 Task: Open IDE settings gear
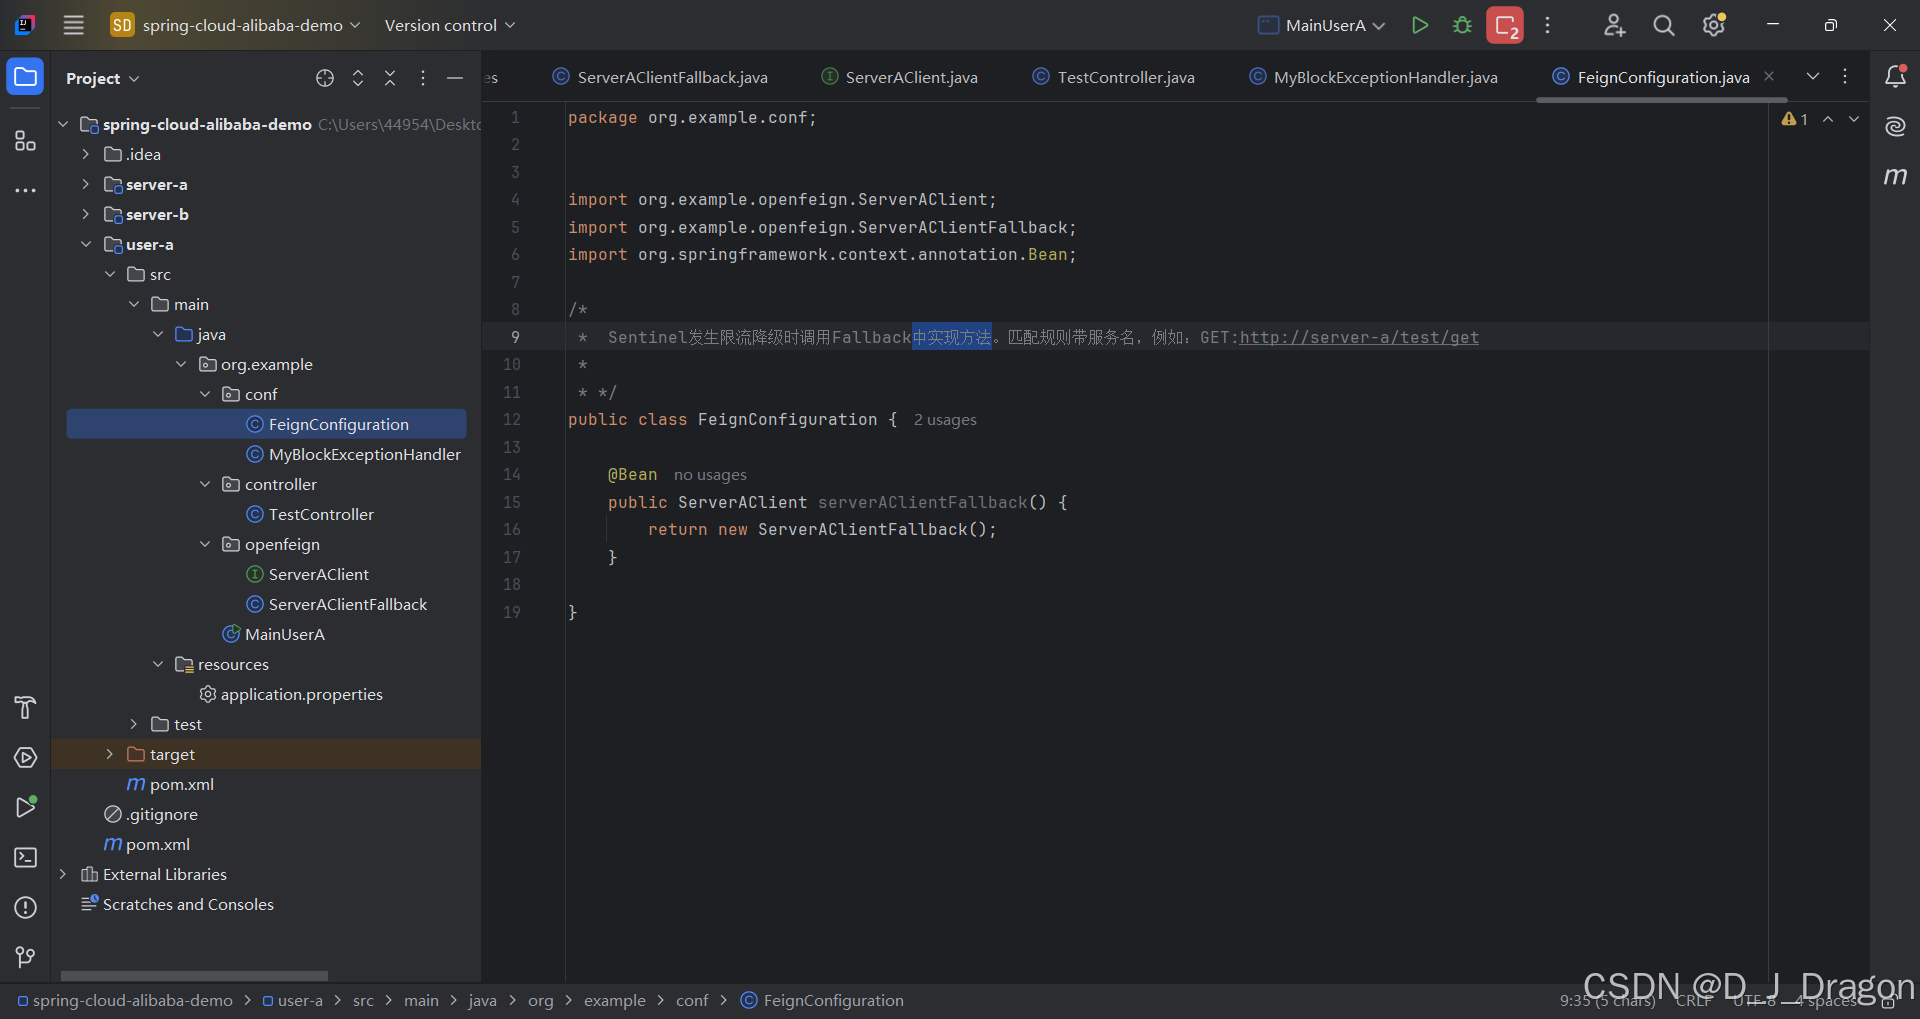coord(1714,25)
